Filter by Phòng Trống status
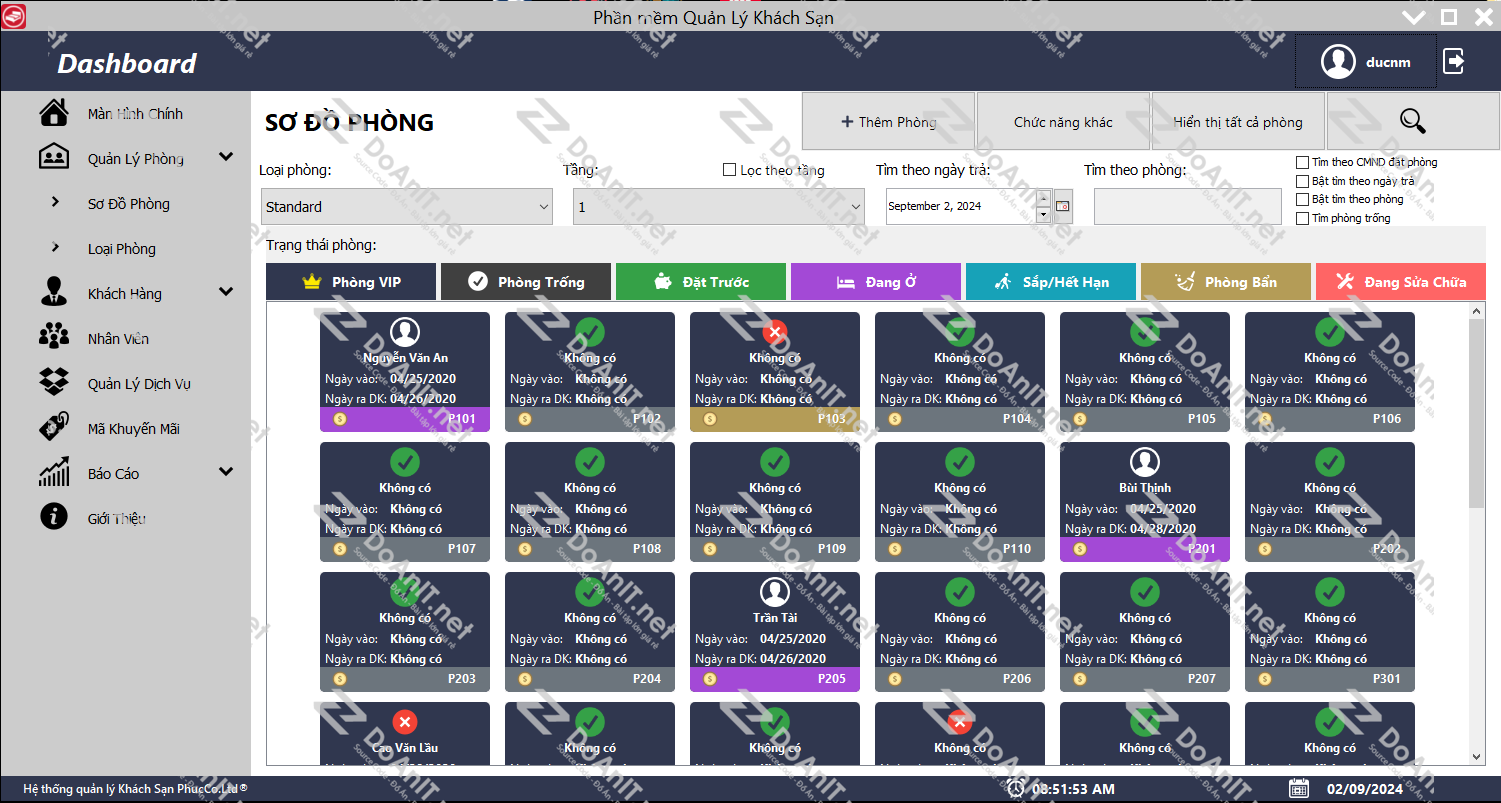The image size is (1501, 803). (x=526, y=282)
